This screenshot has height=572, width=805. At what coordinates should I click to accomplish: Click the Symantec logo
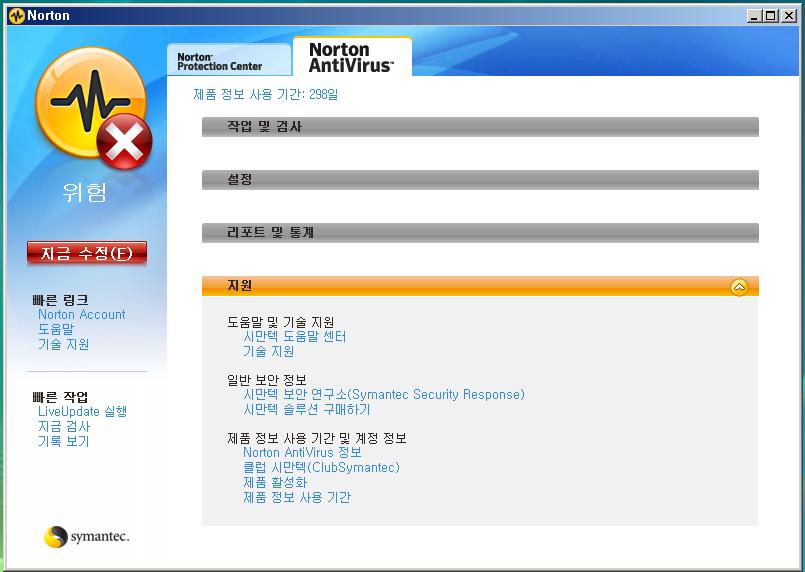coord(86,537)
